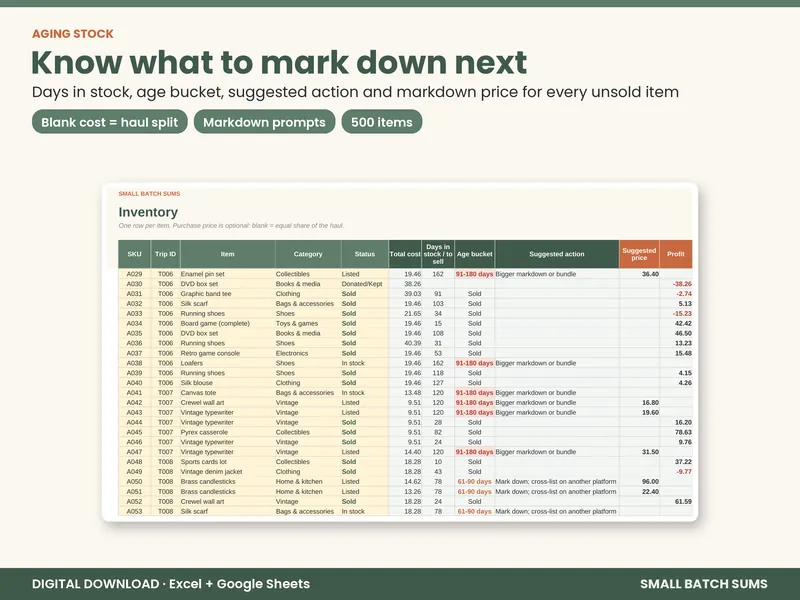Click the footer 'SMALL BATCH SUMS' brand name
800x600 pixels.
[704, 584]
